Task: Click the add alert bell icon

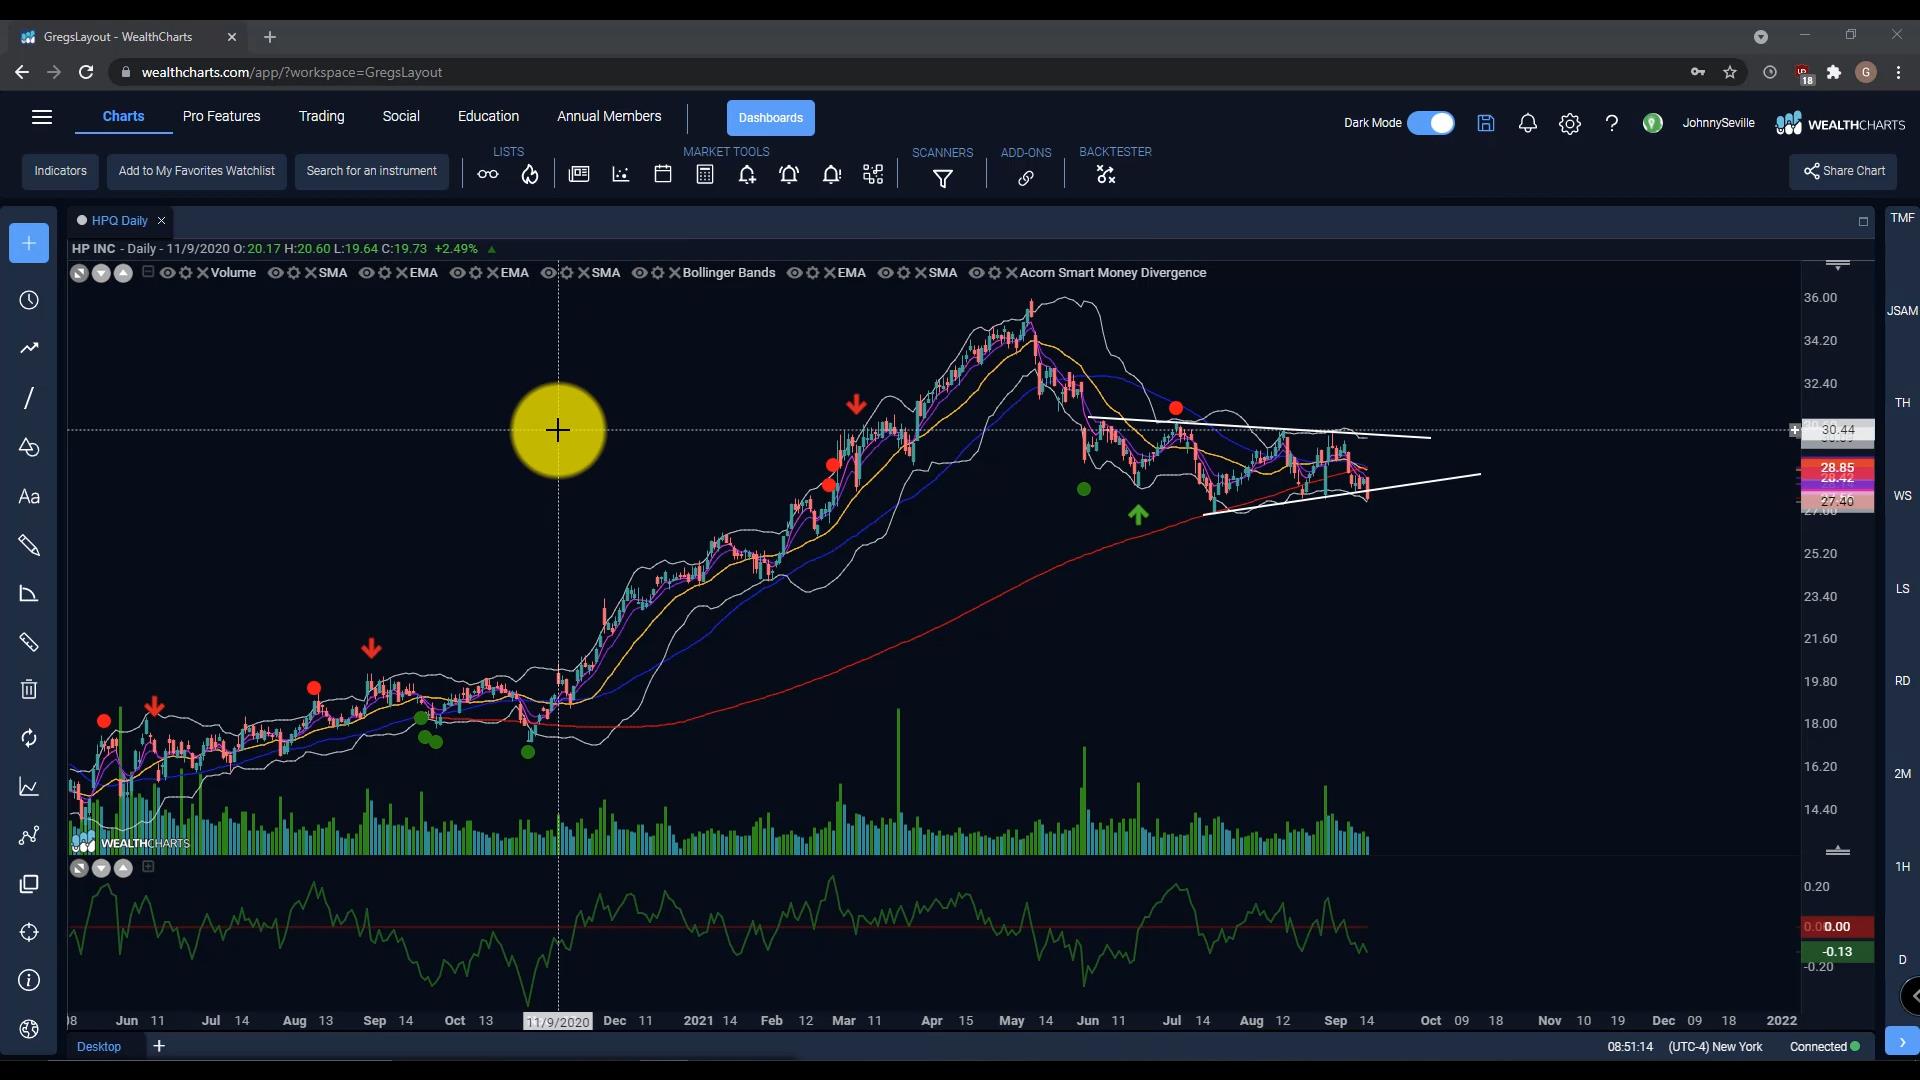Action: pyautogui.click(x=747, y=175)
